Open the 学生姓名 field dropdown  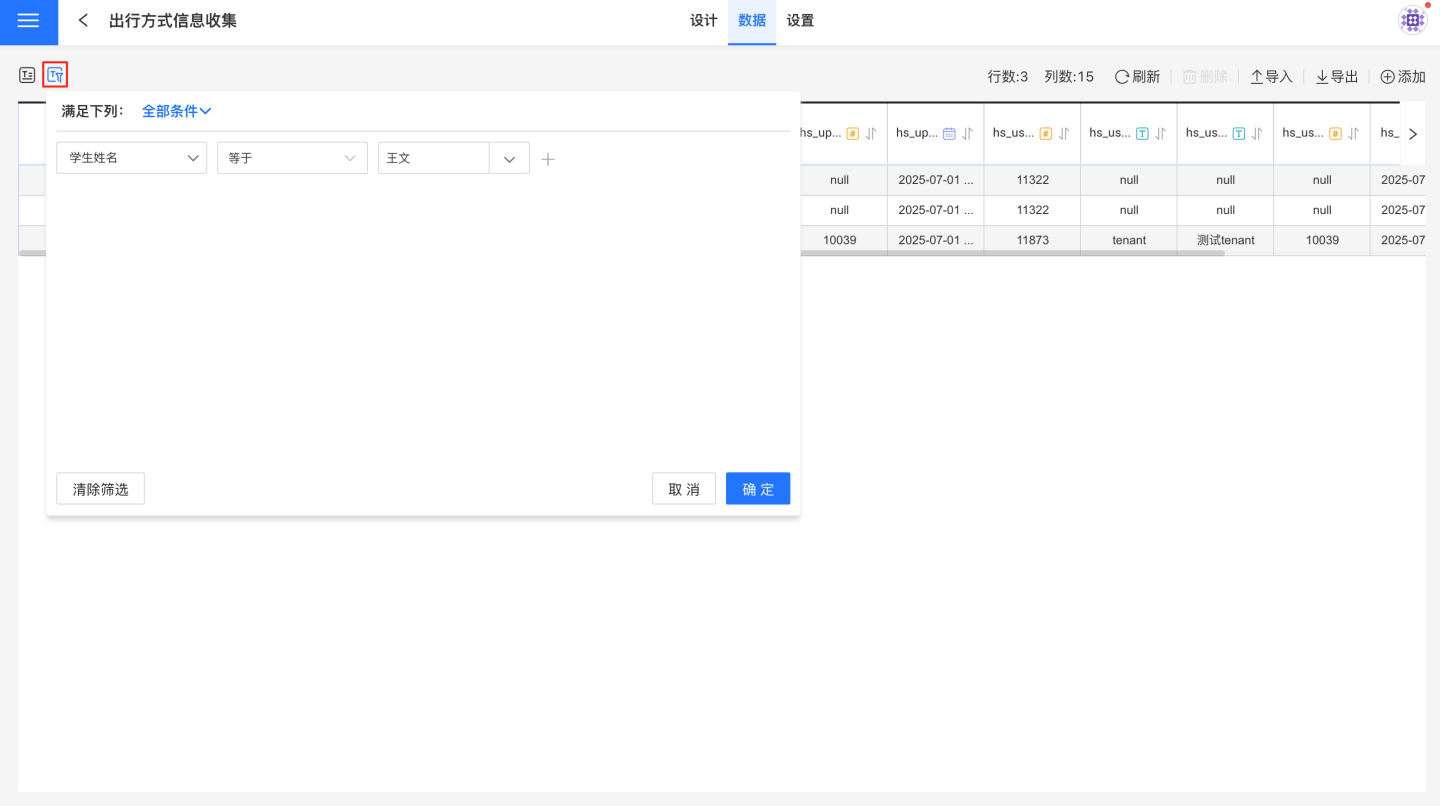(131, 158)
